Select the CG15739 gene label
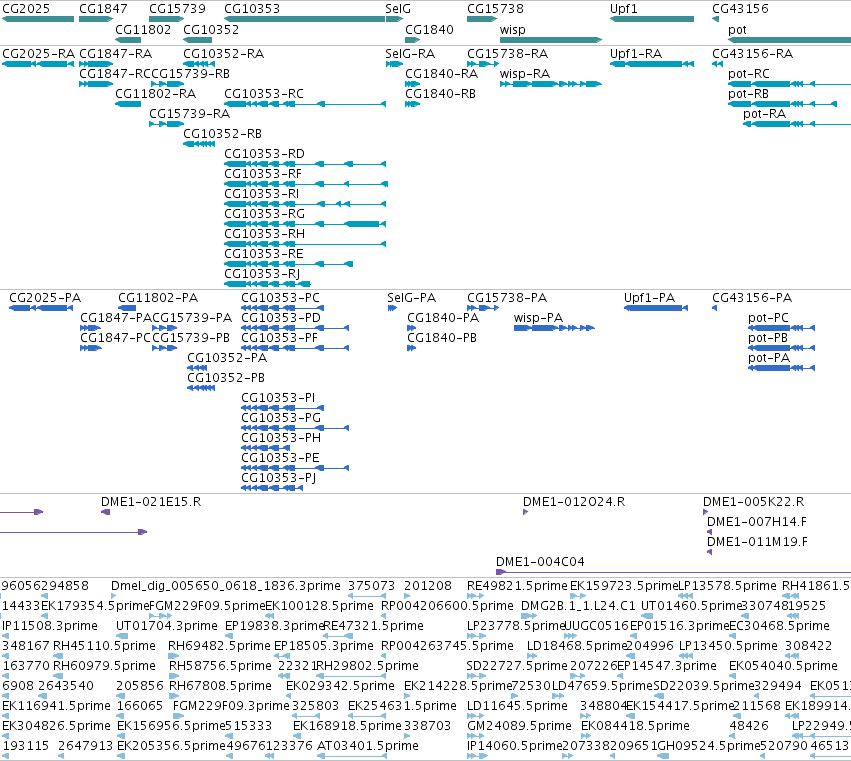This screenshot has height=761, width=851. (x=177, y=9)
